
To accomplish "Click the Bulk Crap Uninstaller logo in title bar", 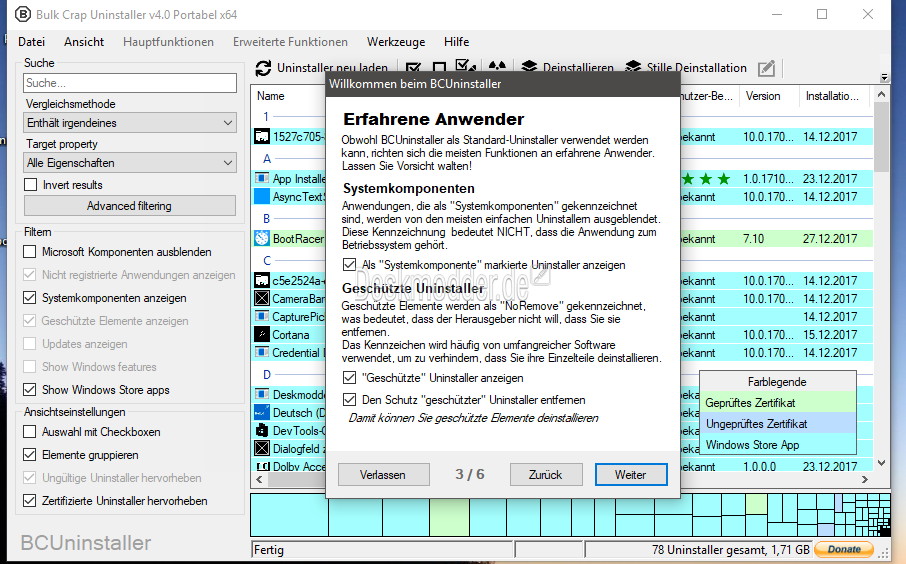I will pyautogui.click(x=23, y=14).
